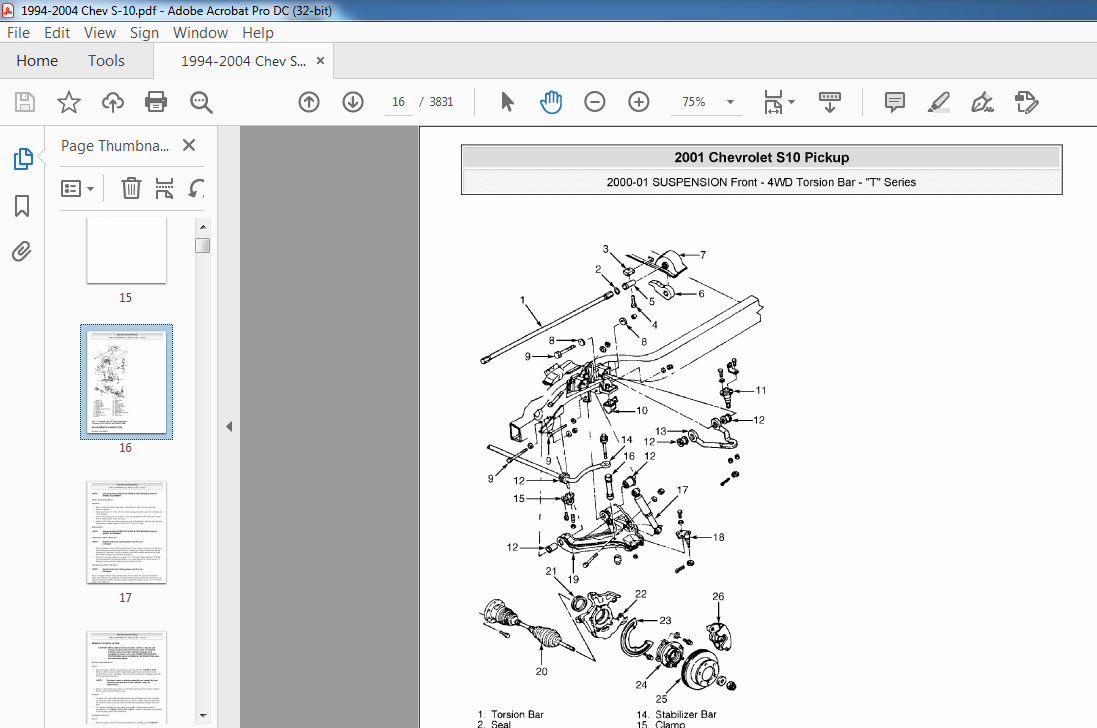
Task: Click the scrolling mode icon
Action: pyautogui.click(x=830, y=102)
